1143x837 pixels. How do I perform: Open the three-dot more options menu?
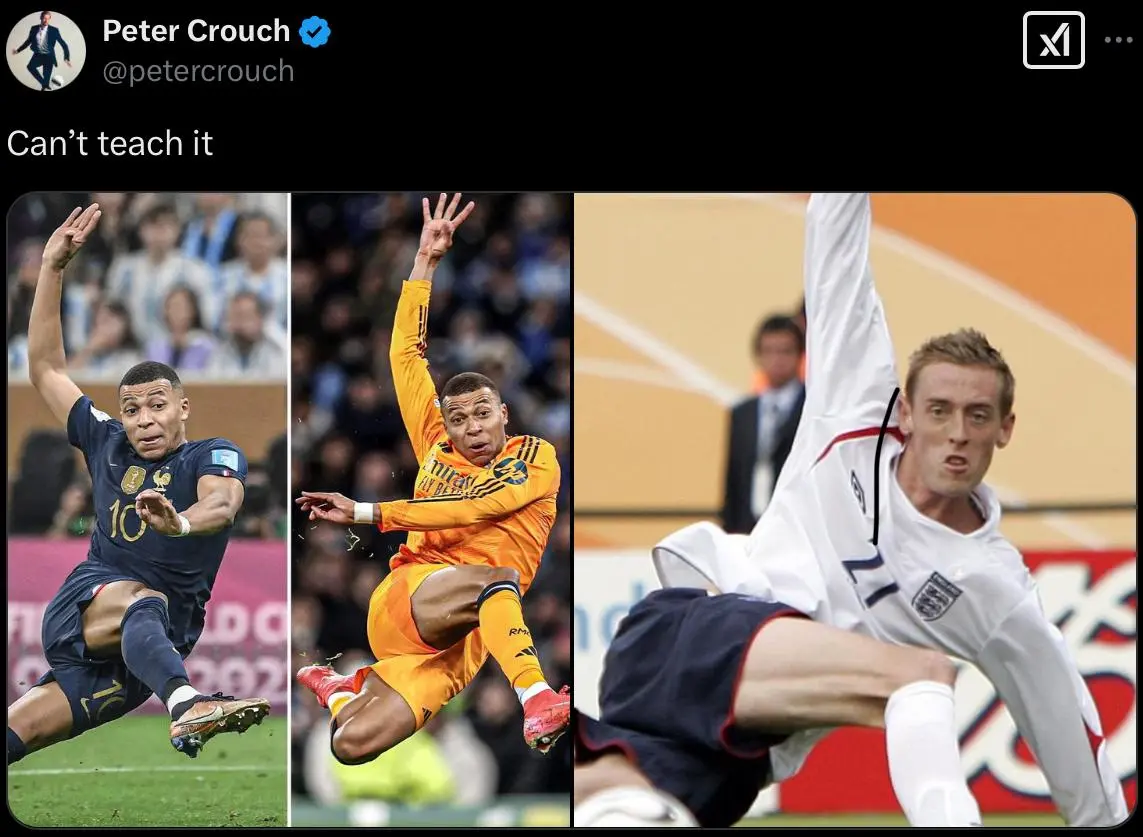pos(1118,40)
